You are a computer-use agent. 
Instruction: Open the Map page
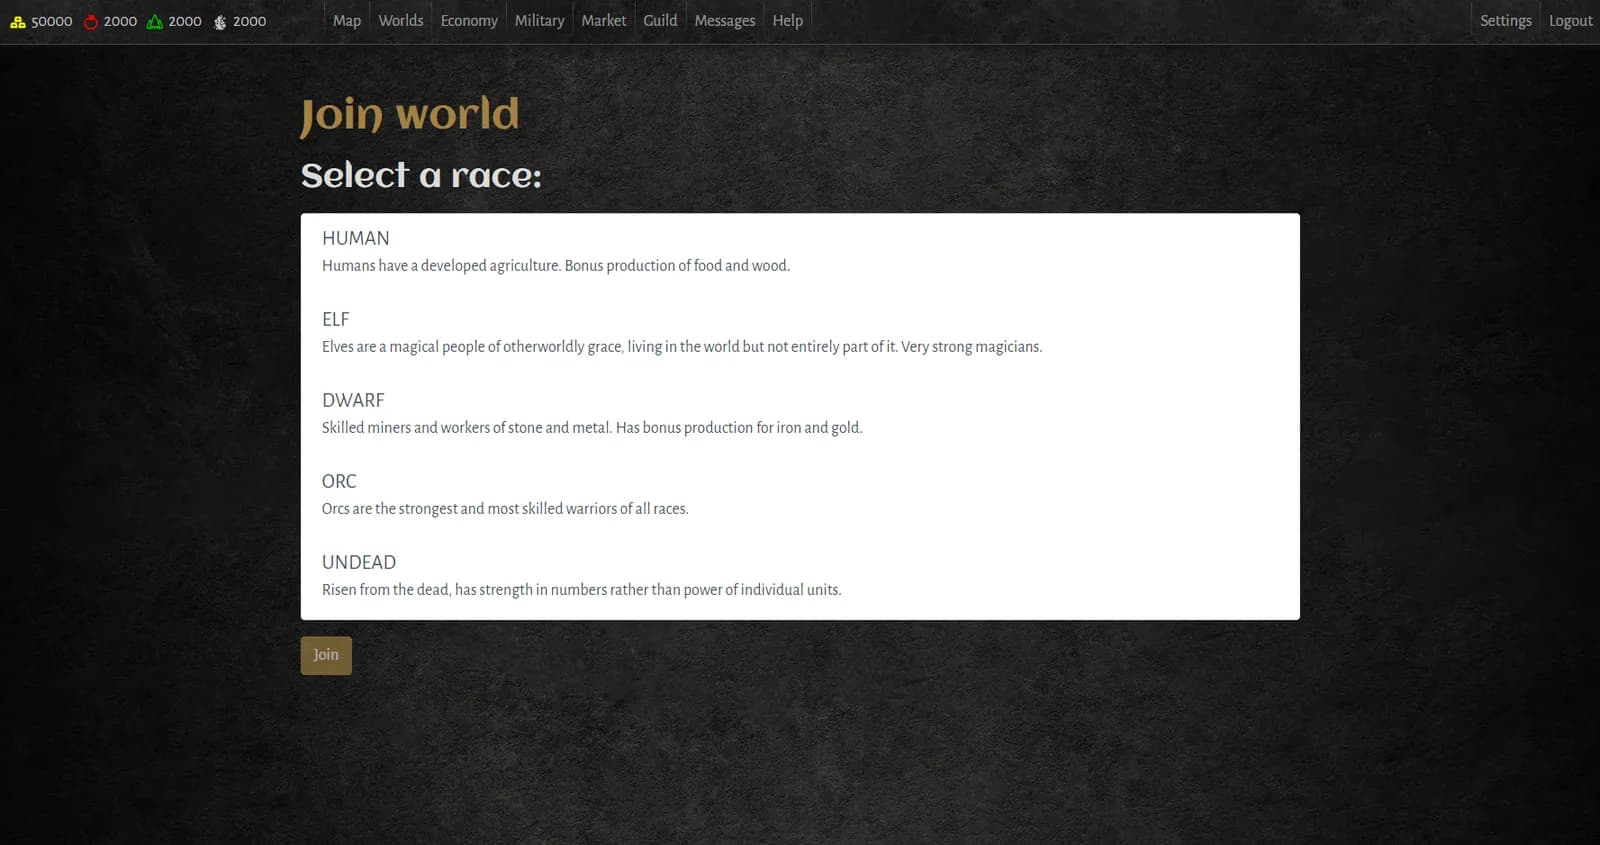pos(347,21)
